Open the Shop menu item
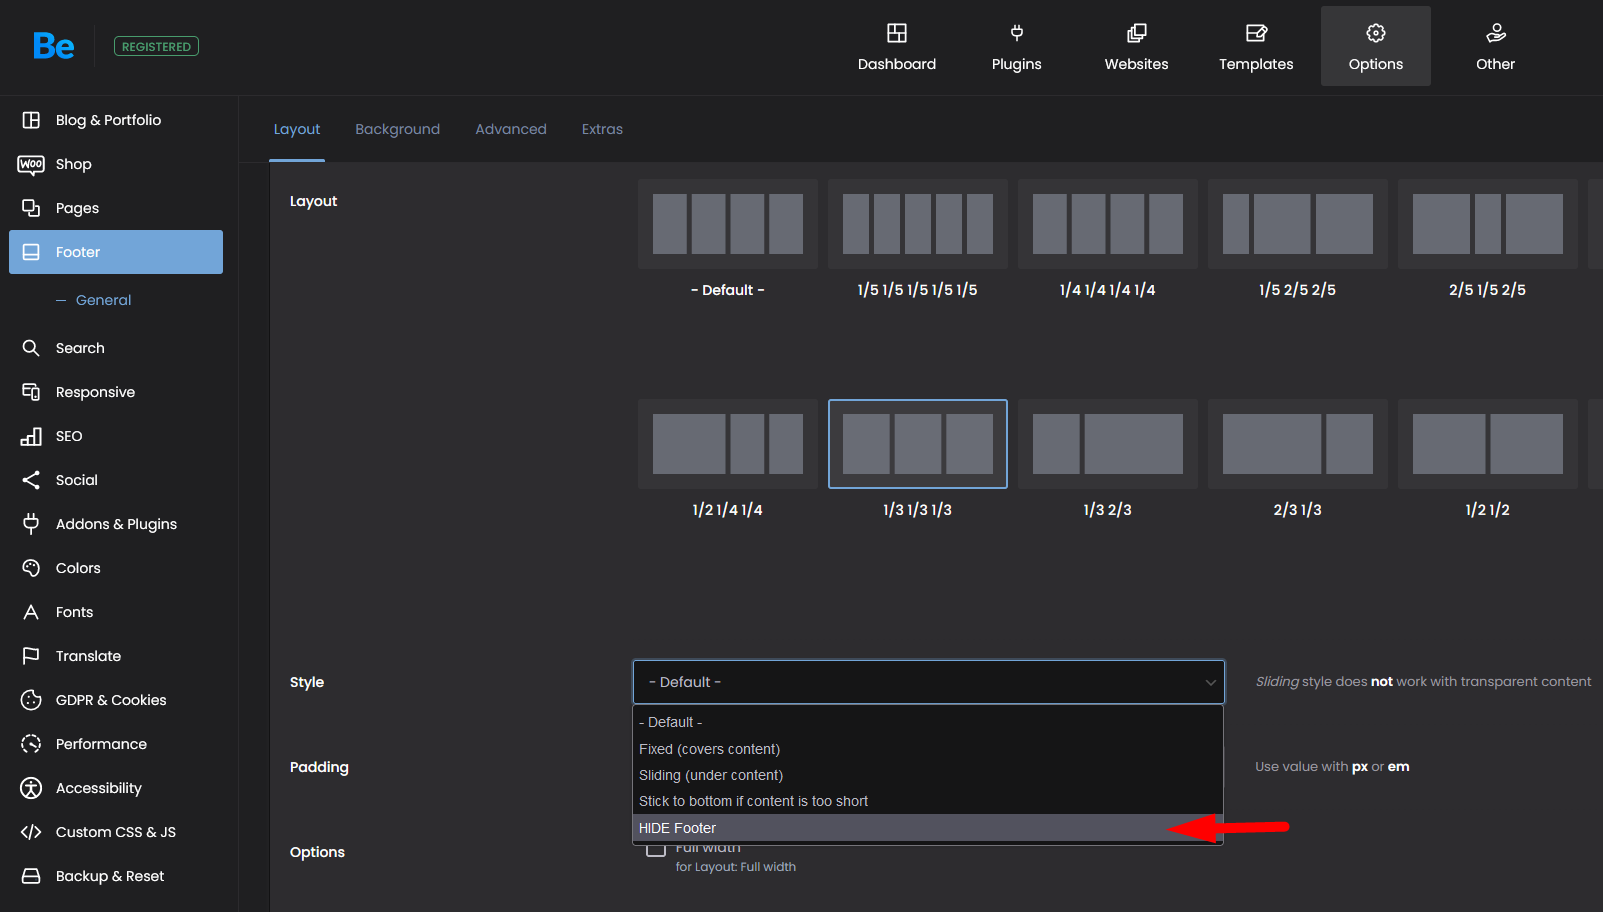Image resolution: width=1603 pixels, height=912 pixels. click(x=73, y=164)
